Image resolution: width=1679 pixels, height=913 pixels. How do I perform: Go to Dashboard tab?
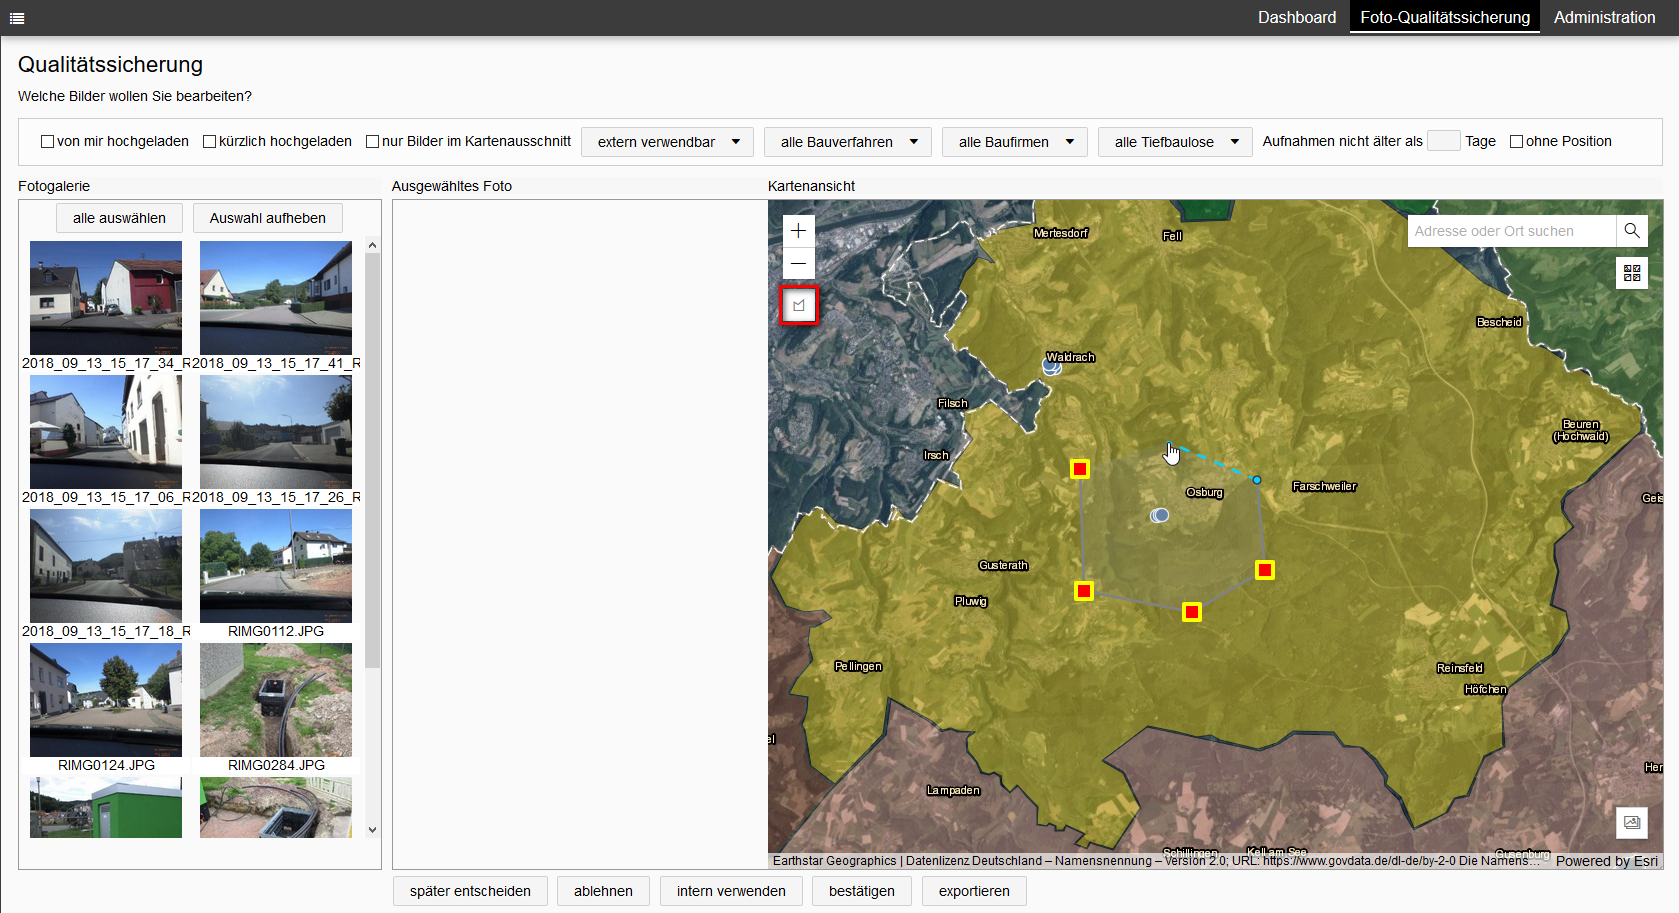coord(1297,17)
